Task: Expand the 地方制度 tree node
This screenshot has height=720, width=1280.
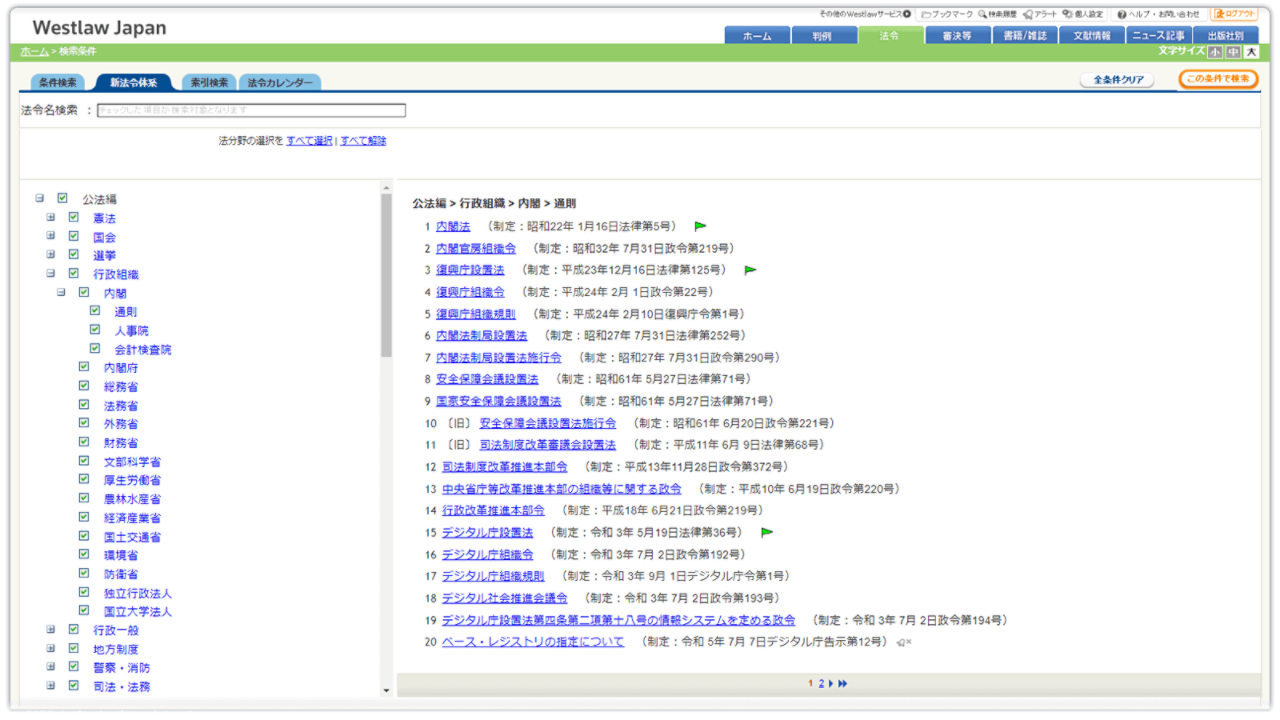Action: [50, 649]
